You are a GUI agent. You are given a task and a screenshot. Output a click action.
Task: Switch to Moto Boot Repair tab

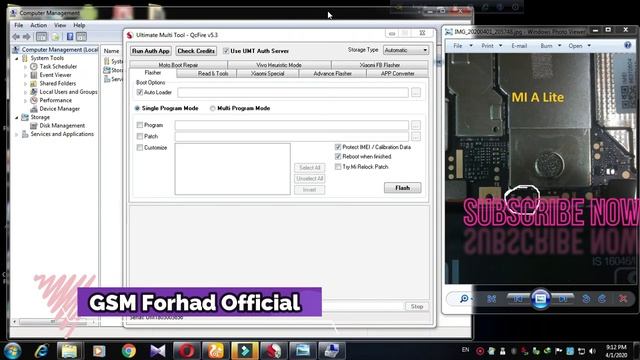(x=178, y=65)
